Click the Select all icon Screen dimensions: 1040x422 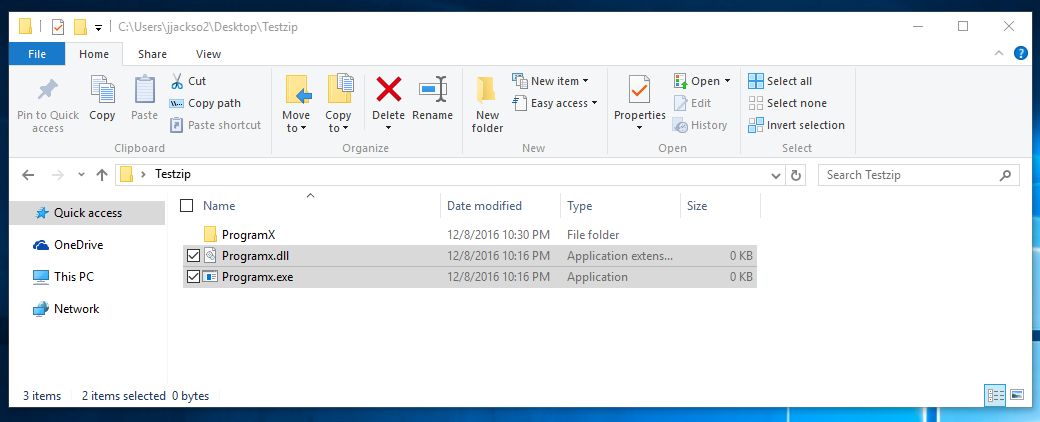coord(755,81)
